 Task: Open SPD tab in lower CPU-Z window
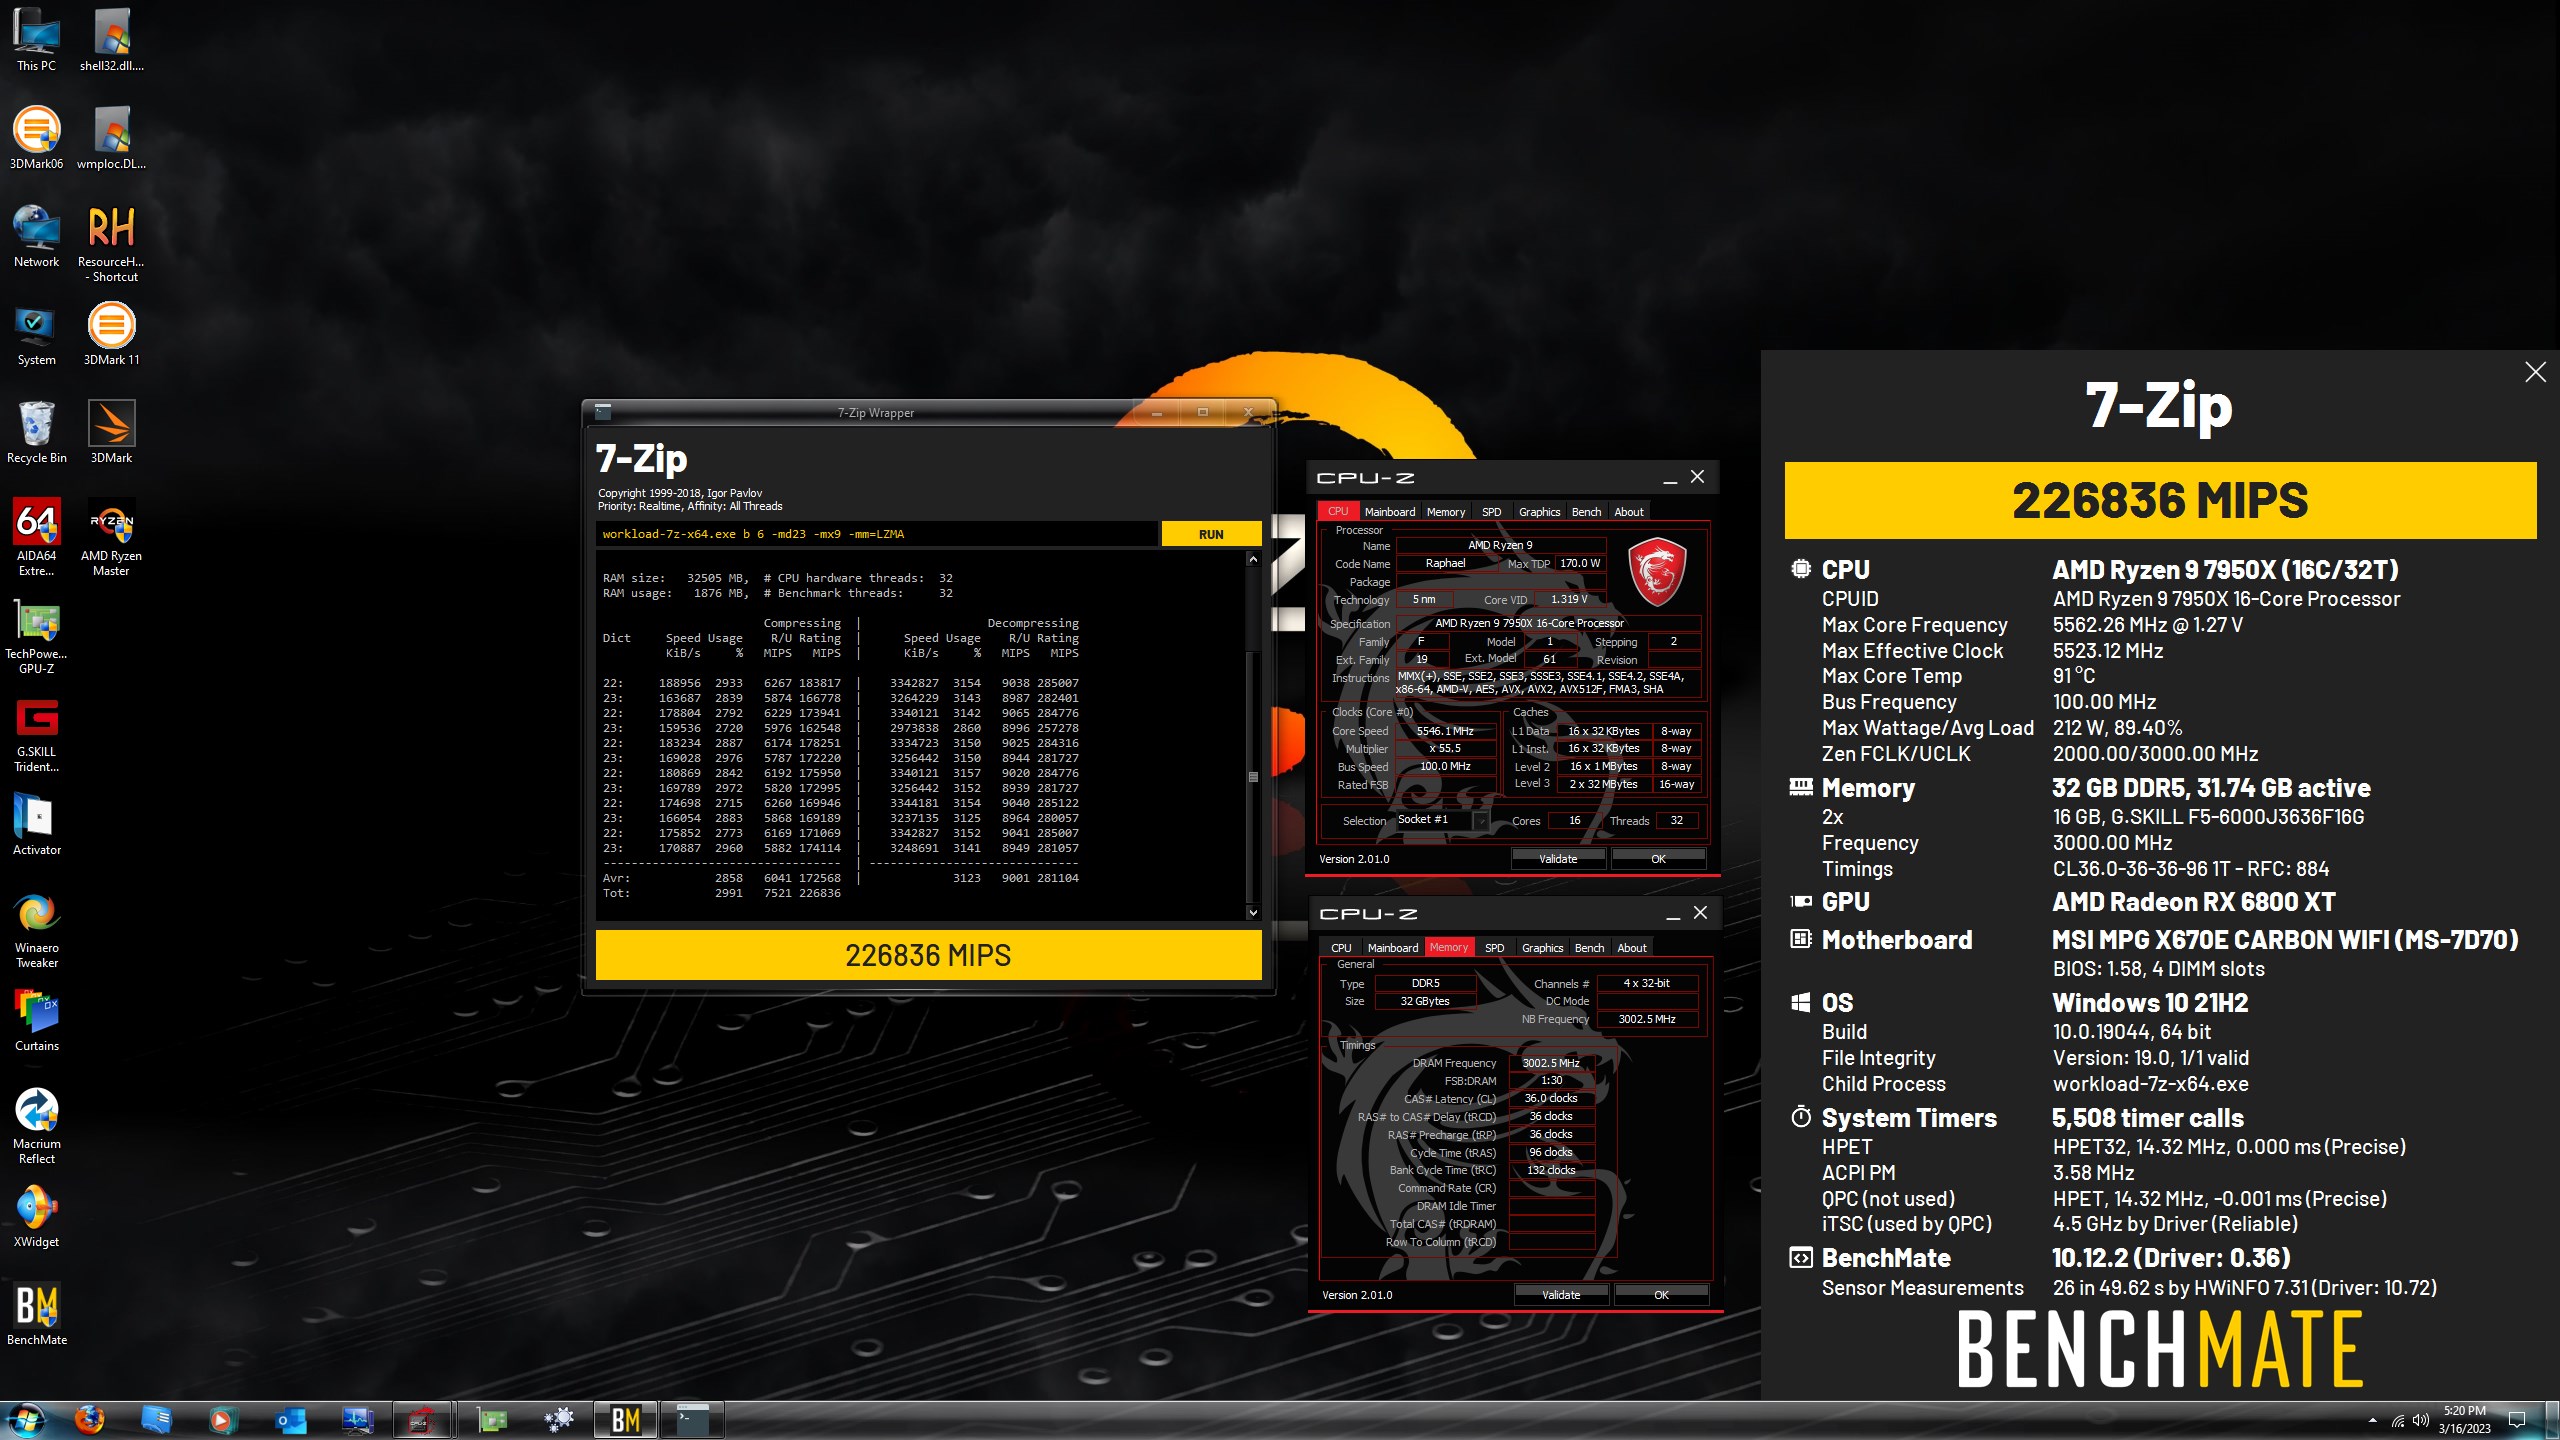1495,948
